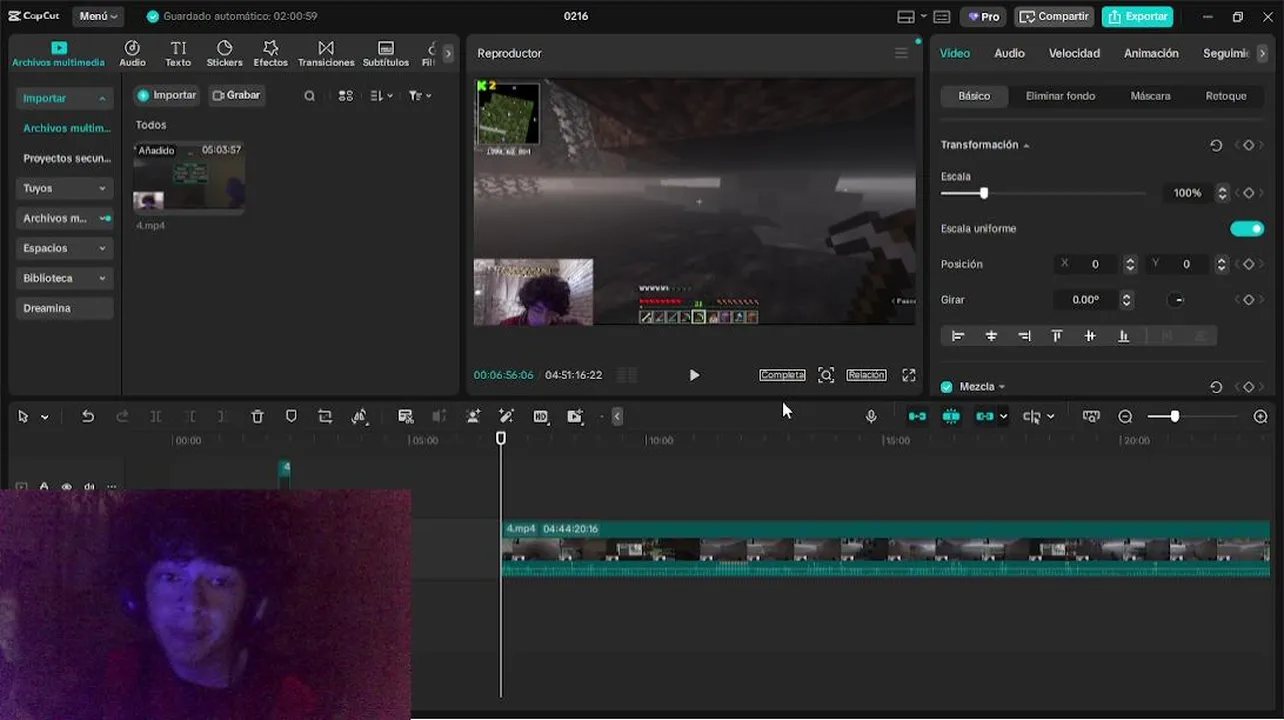Adjust the timeline zoom slider handle
The height and width of the screenshot is (720, 1284).
(x=1175, y=416)
